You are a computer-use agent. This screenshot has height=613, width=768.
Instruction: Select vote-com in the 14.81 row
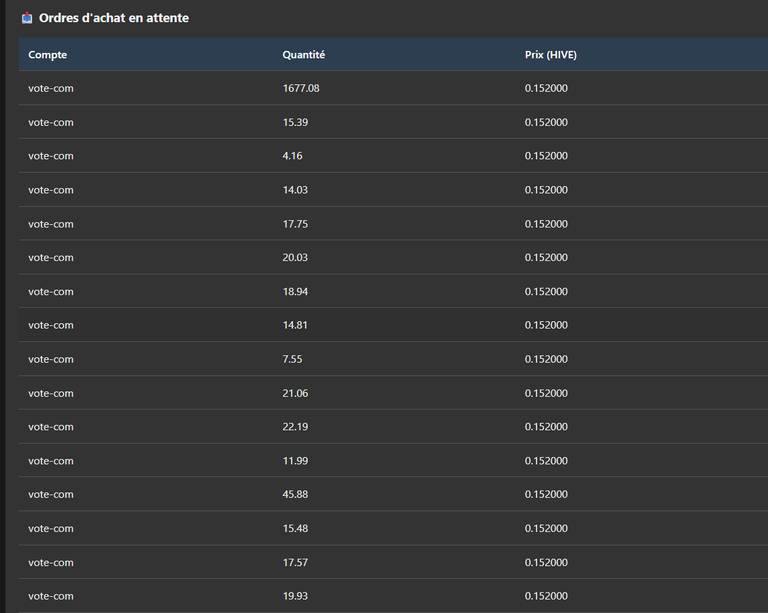51,325
